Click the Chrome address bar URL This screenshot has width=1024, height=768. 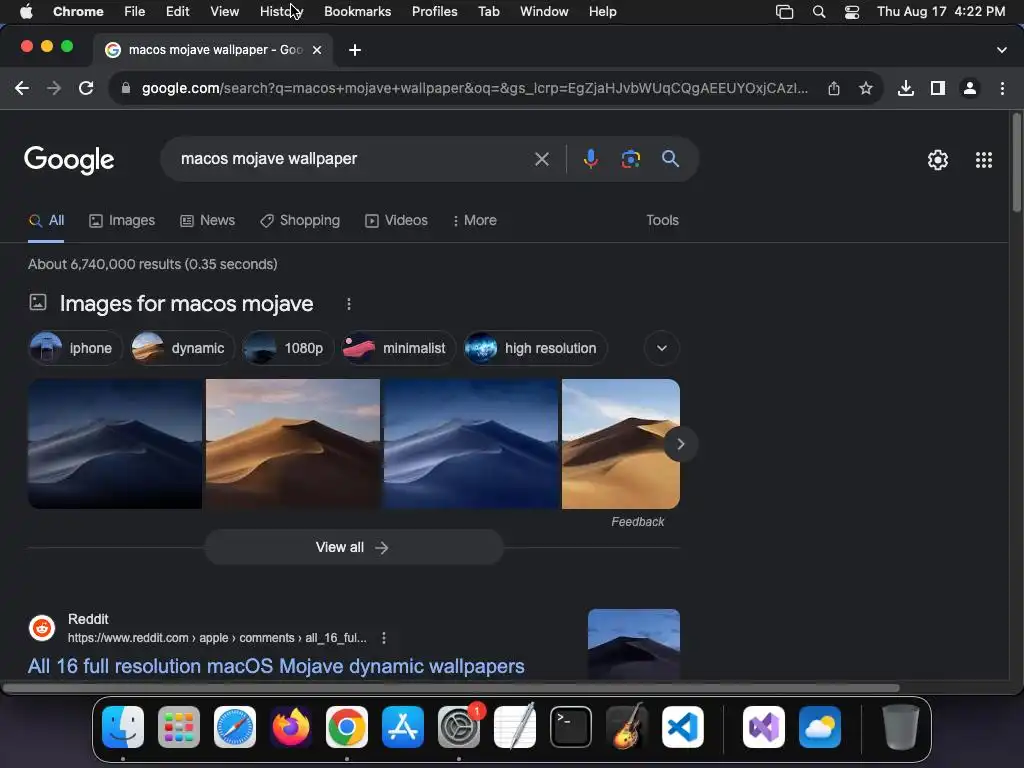475,88
